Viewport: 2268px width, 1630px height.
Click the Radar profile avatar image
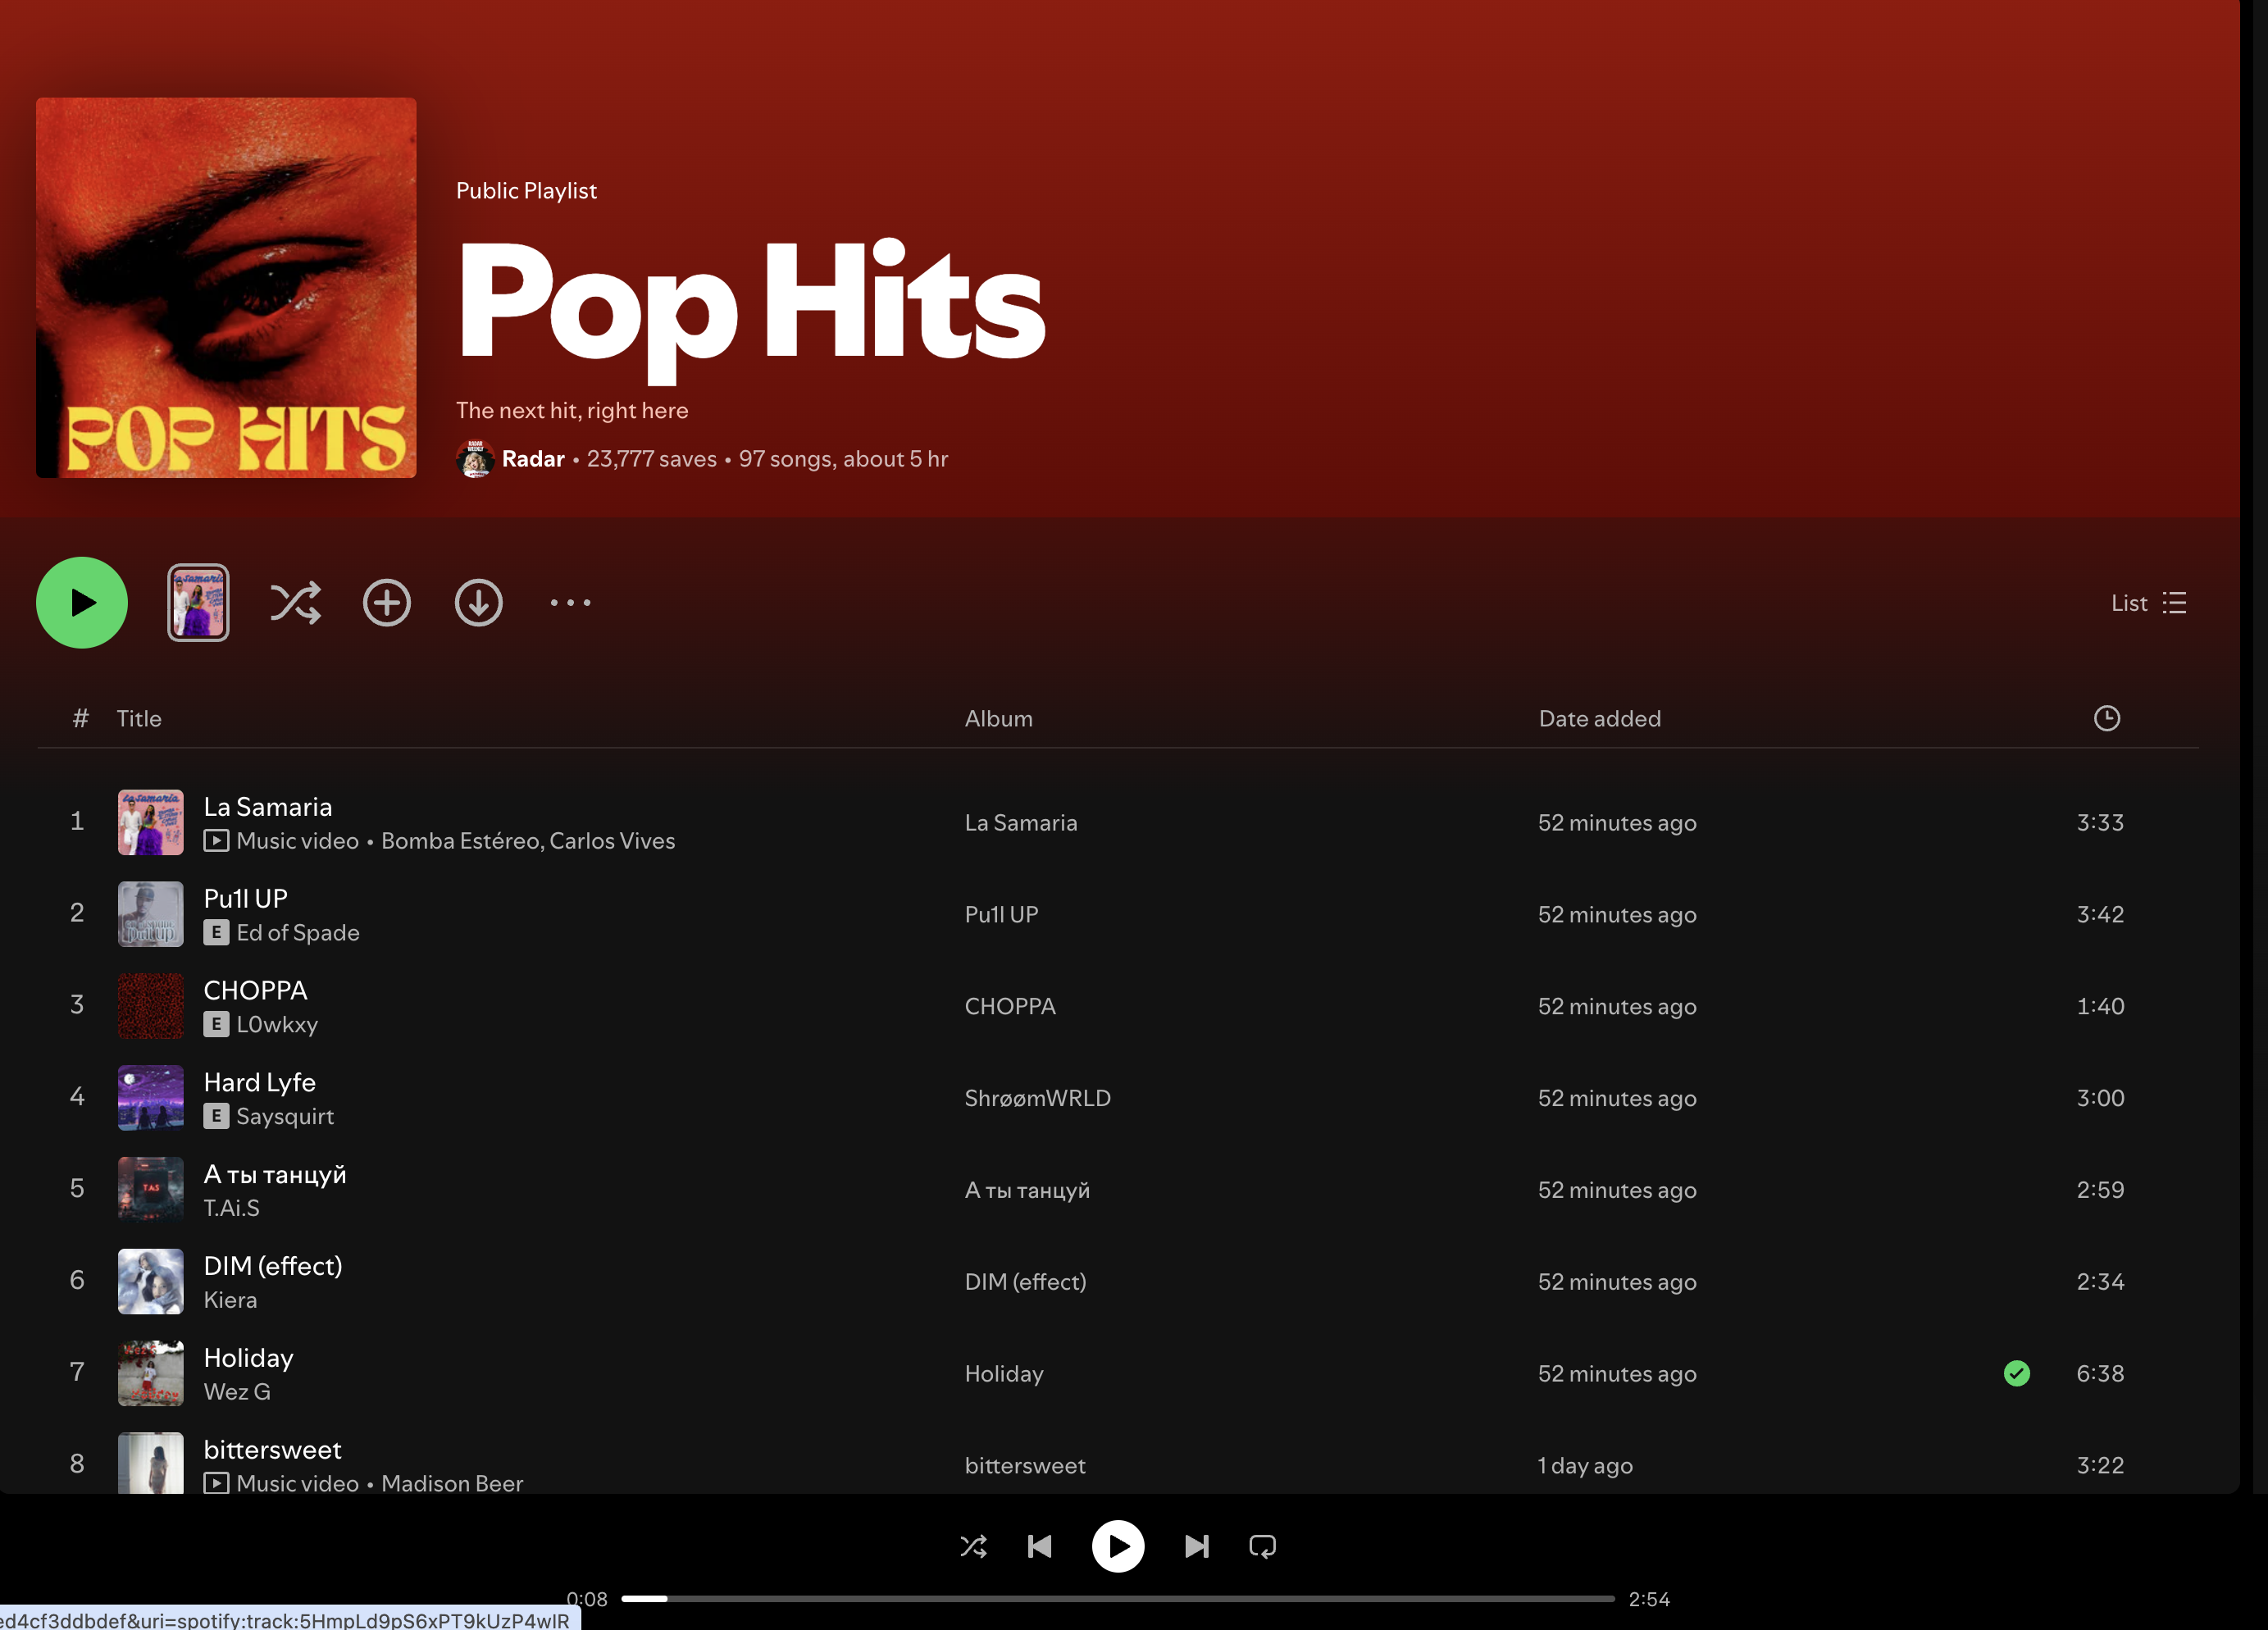click(475, 459)
